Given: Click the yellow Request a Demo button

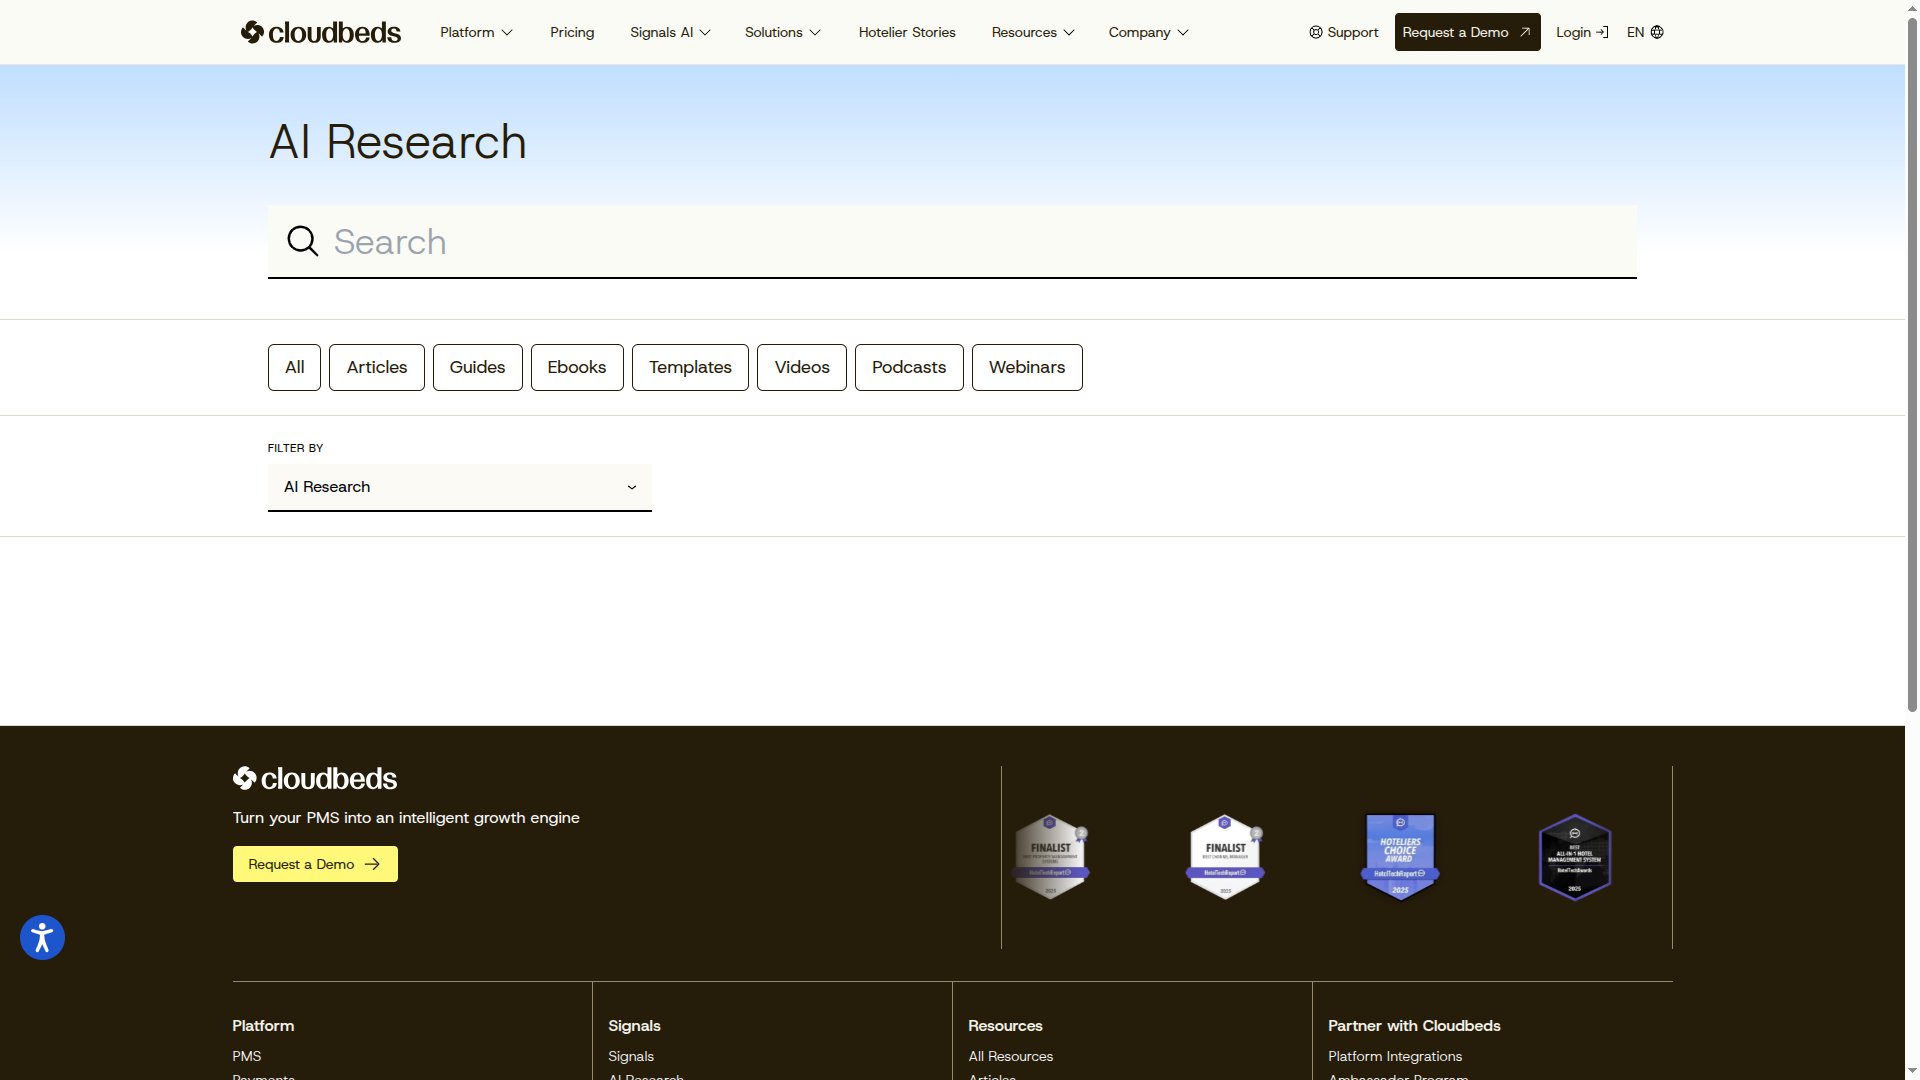Looking at the screenshot, I should click(x=314, y=864).
